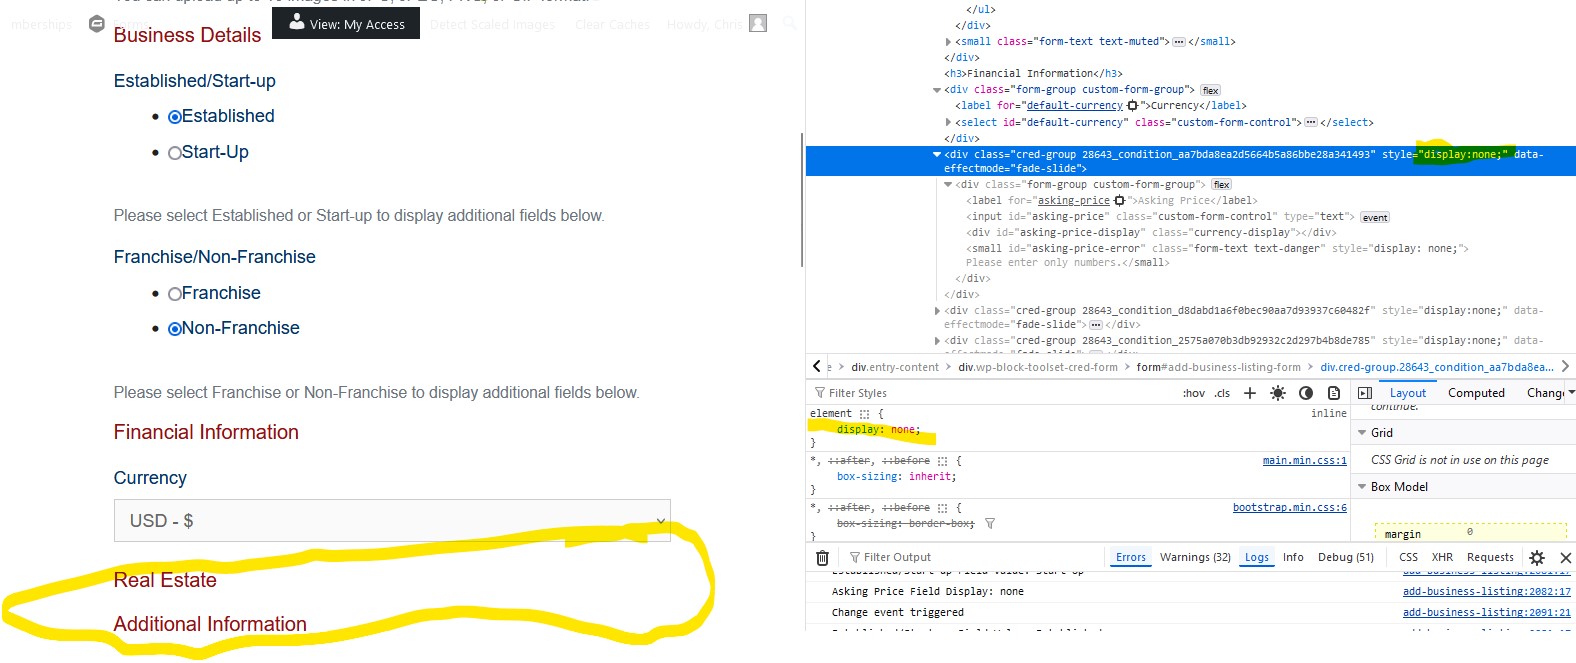Select the Established radio button

coord(174,117)
